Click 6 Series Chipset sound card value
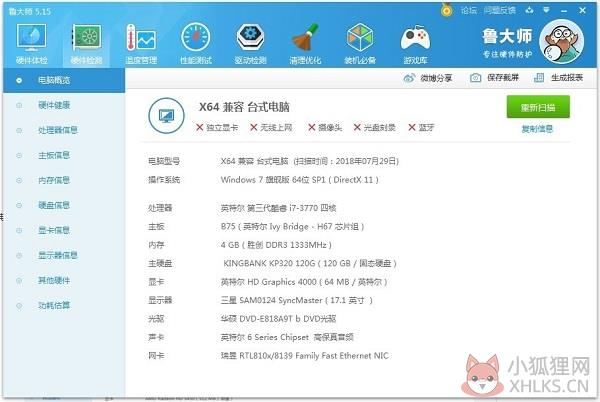The height and width of the screenshot is (402, 600). [287, 337]
